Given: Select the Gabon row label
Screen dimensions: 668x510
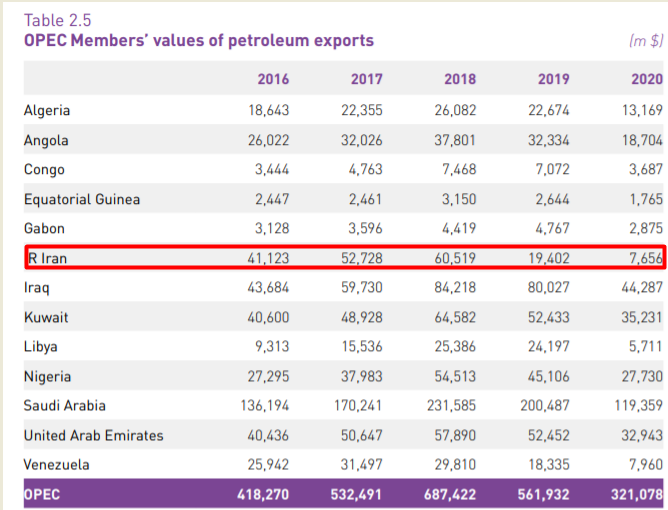Looking at the screenshot, I should point(44,228).
